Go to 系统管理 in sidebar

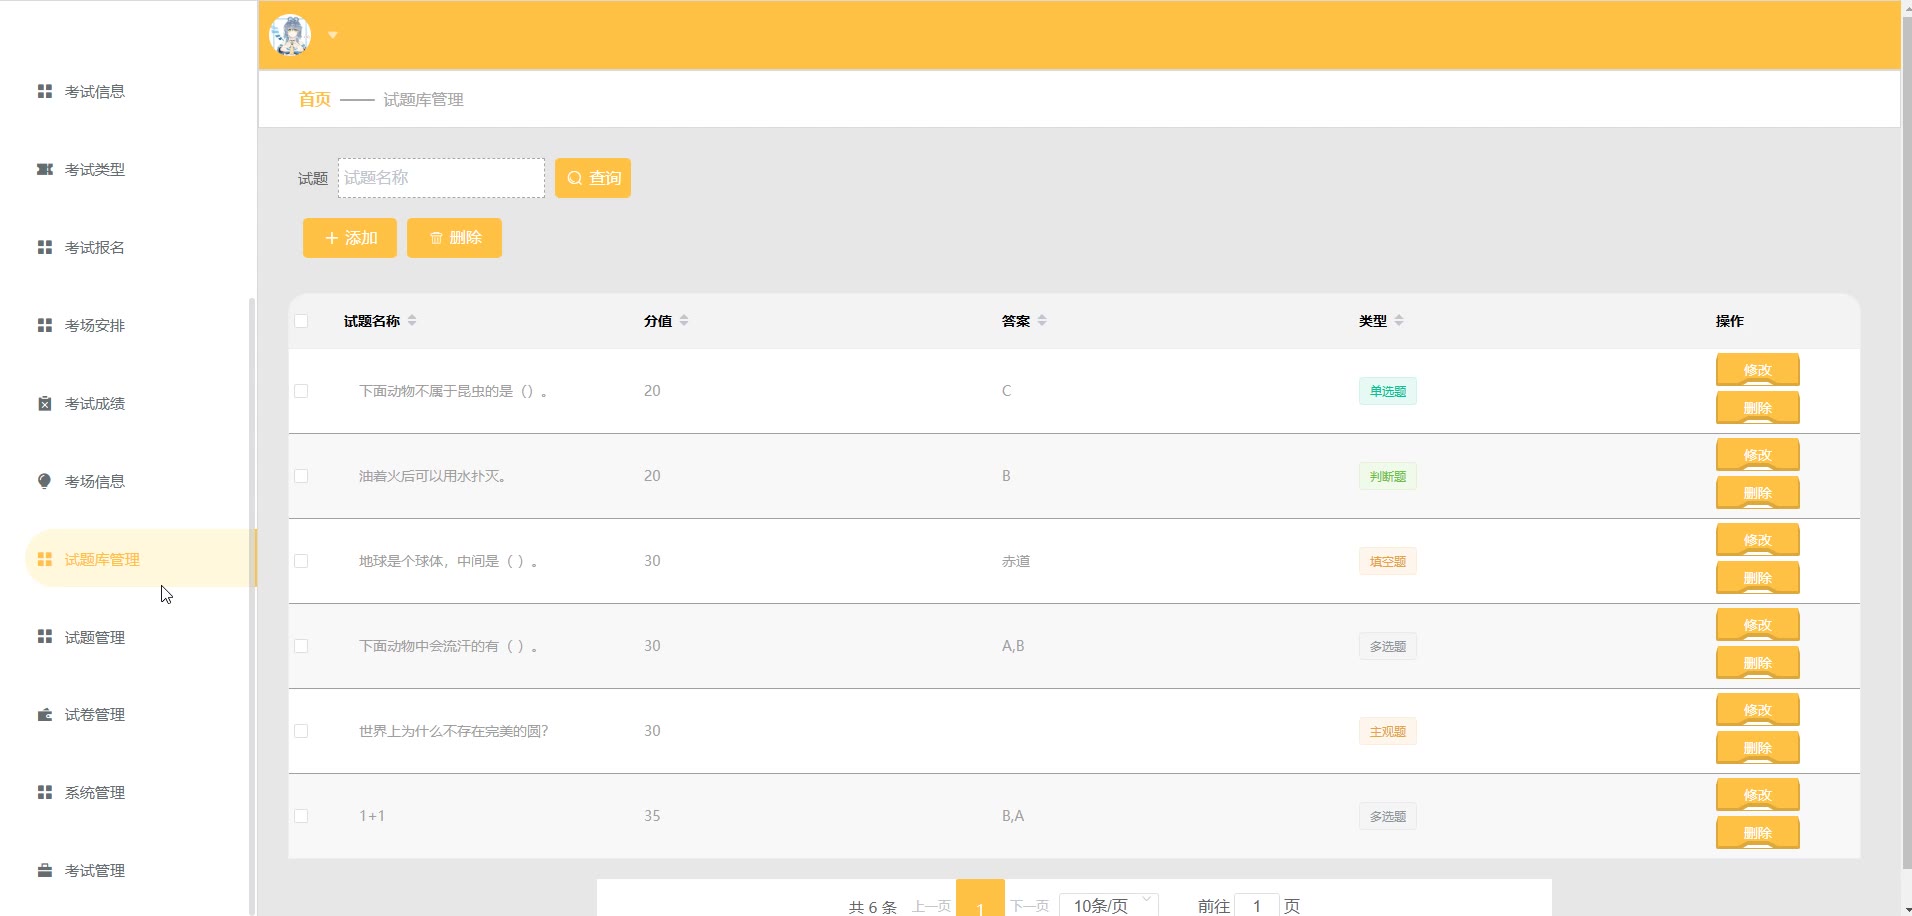pos(95,792)
